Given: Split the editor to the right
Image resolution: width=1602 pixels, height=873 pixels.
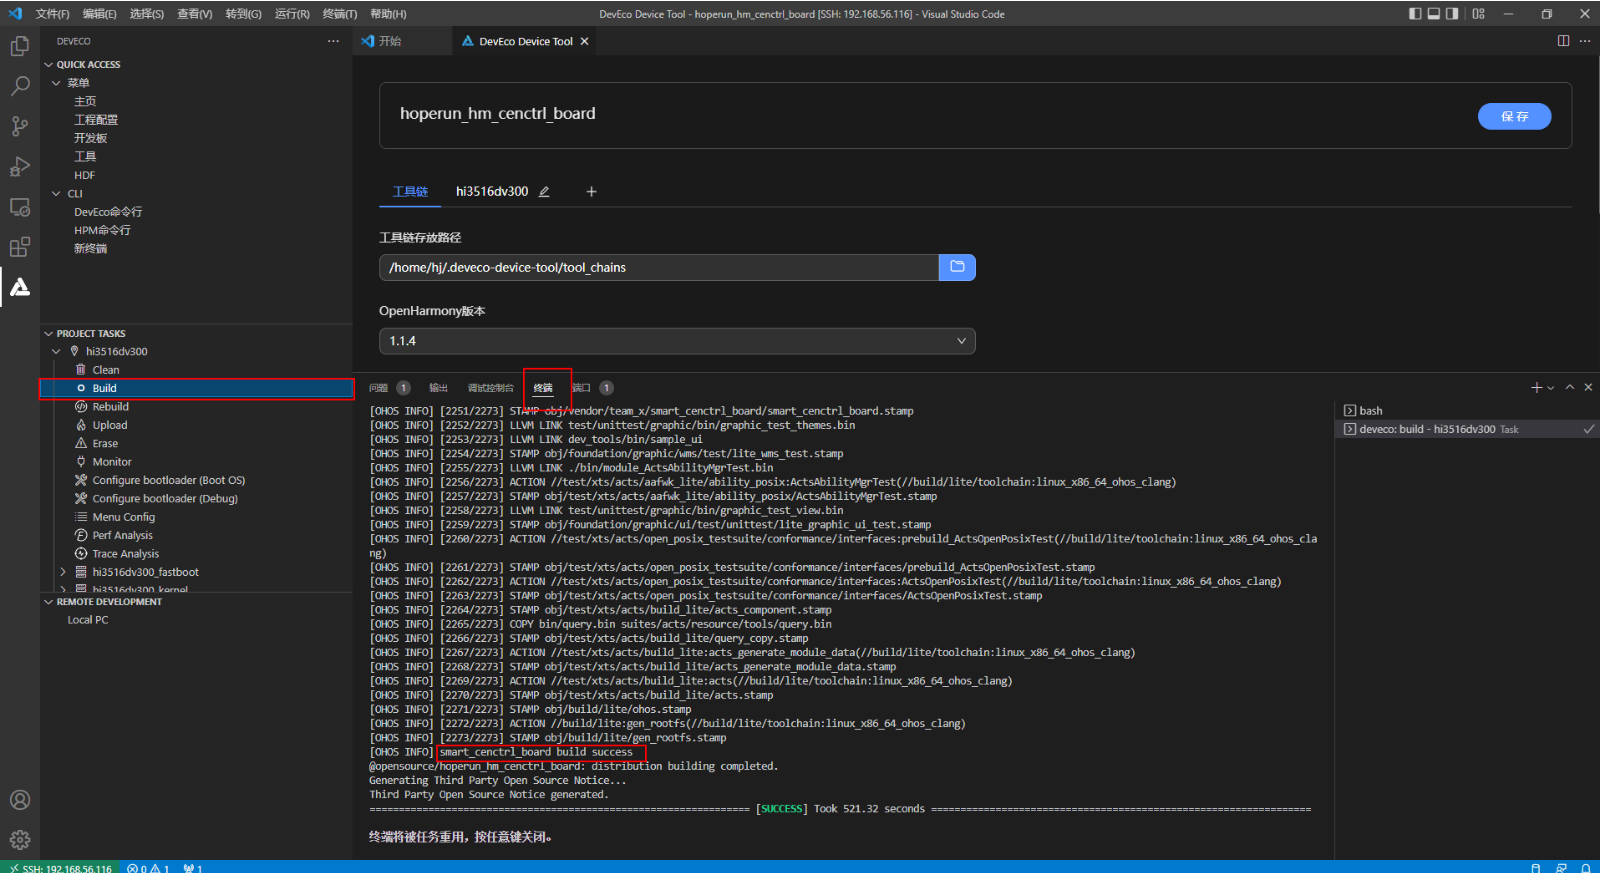Looking at the screenshot, I should 1563,41.
